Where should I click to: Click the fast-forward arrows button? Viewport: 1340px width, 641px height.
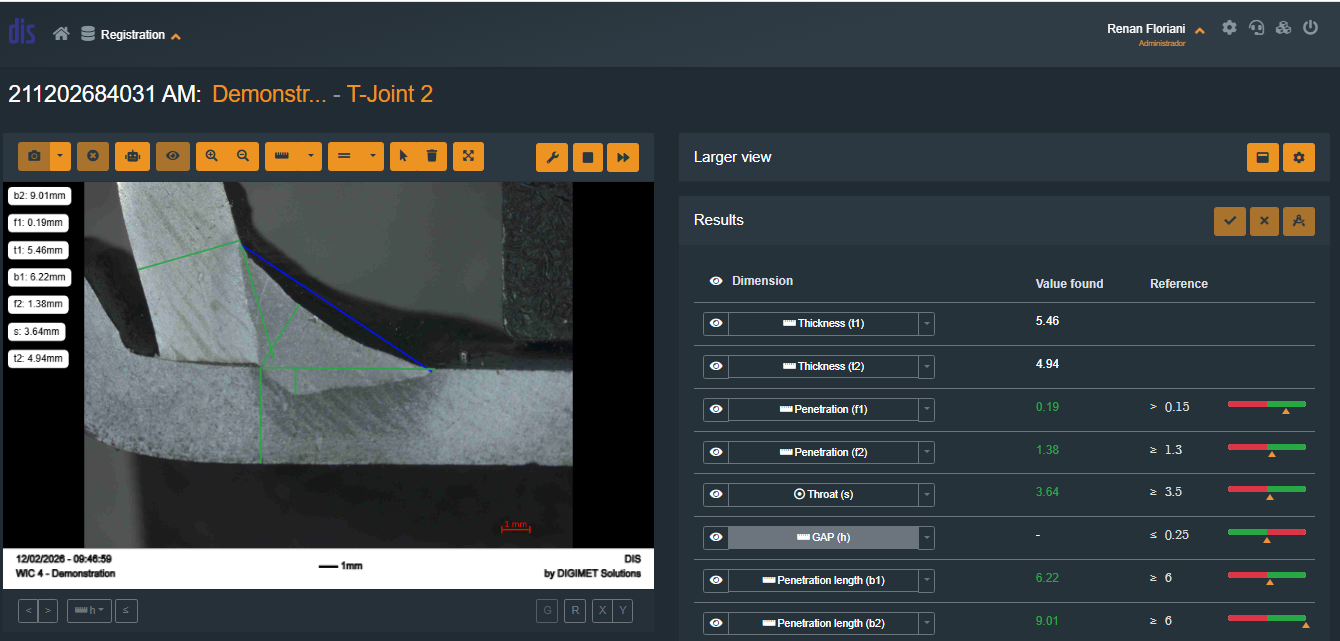coord(622,157)
